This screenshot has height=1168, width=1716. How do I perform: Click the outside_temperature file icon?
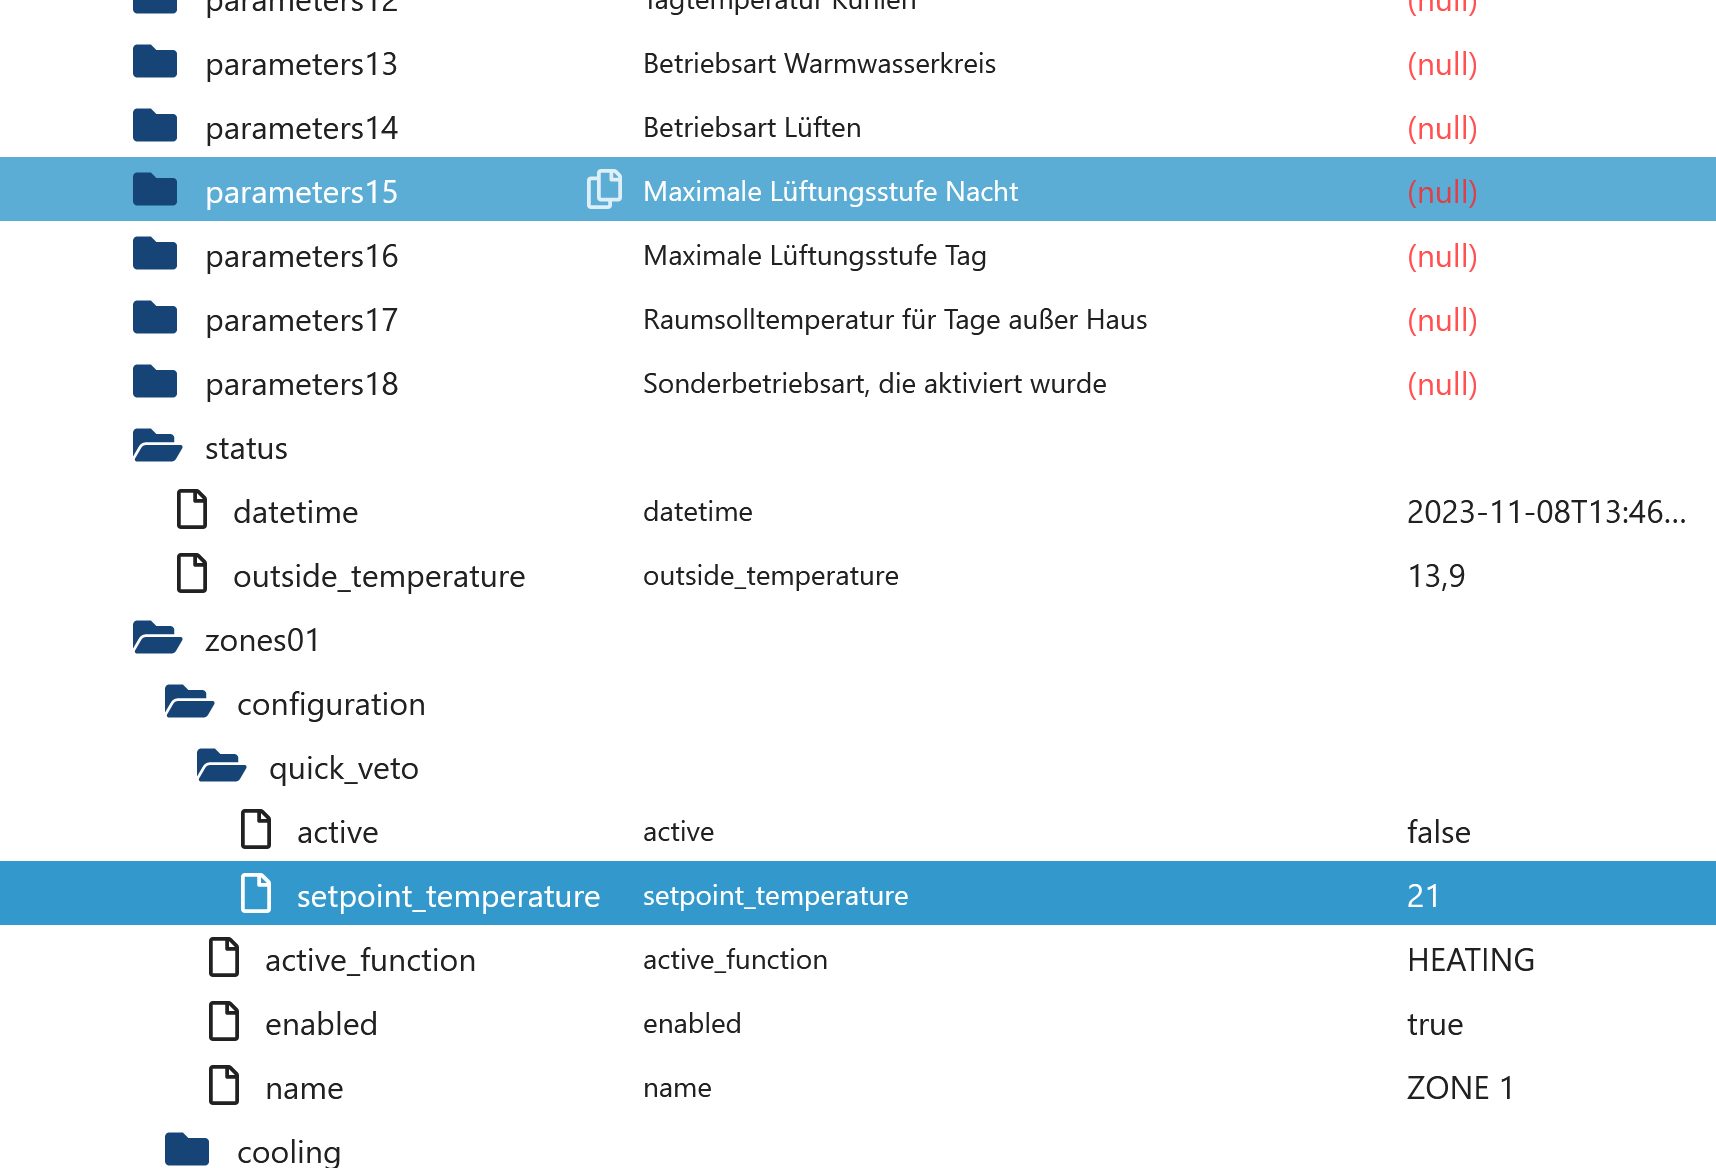click(x=192, y=573)
